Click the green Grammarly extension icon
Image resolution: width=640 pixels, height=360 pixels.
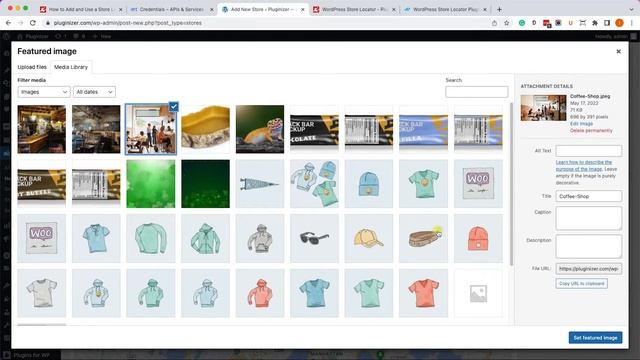pos(522,23)
